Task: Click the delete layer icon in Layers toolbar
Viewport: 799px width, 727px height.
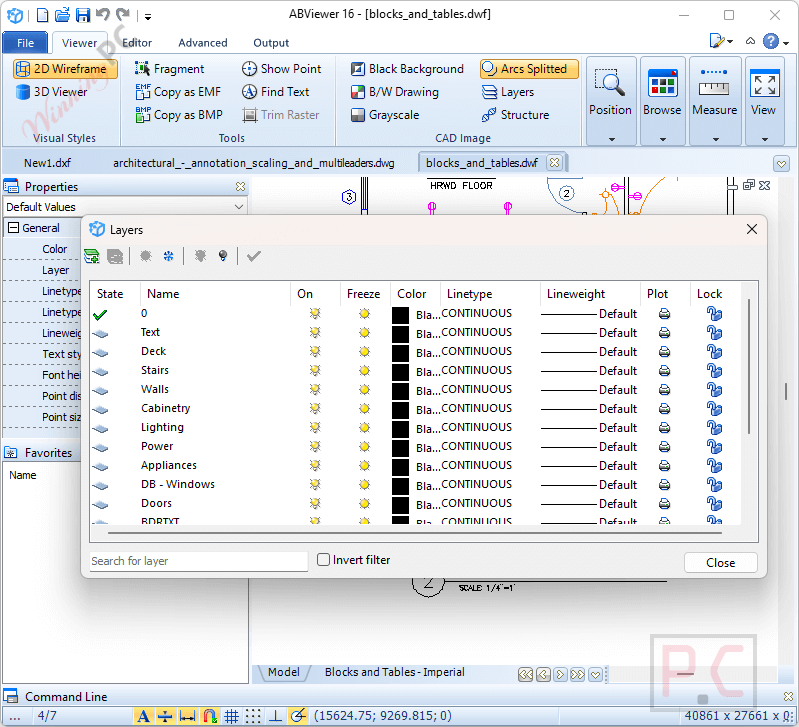Action: coord(115,256)
